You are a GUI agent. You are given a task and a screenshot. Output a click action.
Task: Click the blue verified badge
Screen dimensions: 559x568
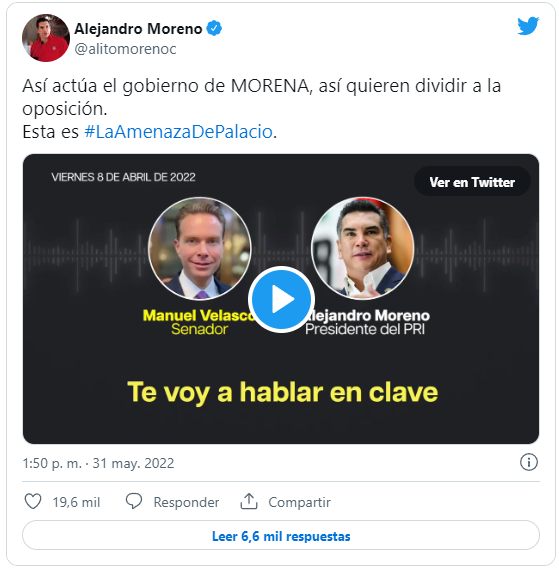point(214,28)
